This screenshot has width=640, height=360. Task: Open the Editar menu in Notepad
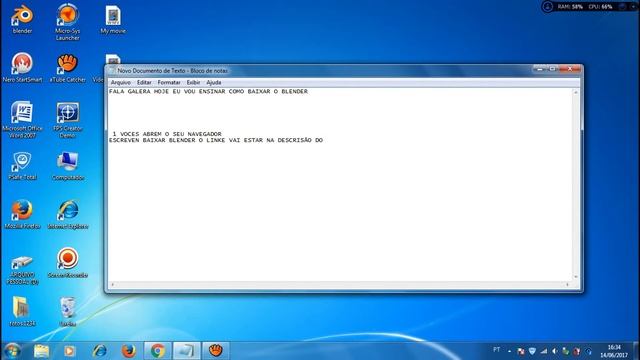pos(144,82)
